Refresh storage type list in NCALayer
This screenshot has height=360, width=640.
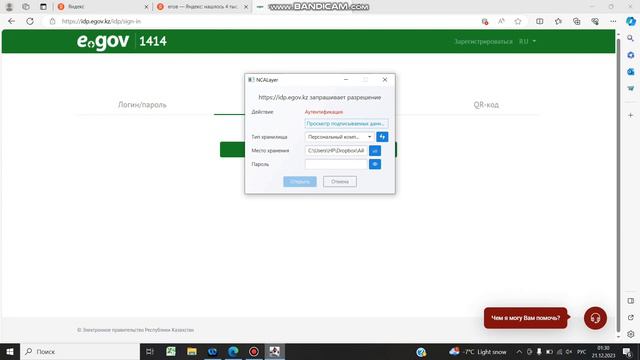tap(382, 137)
